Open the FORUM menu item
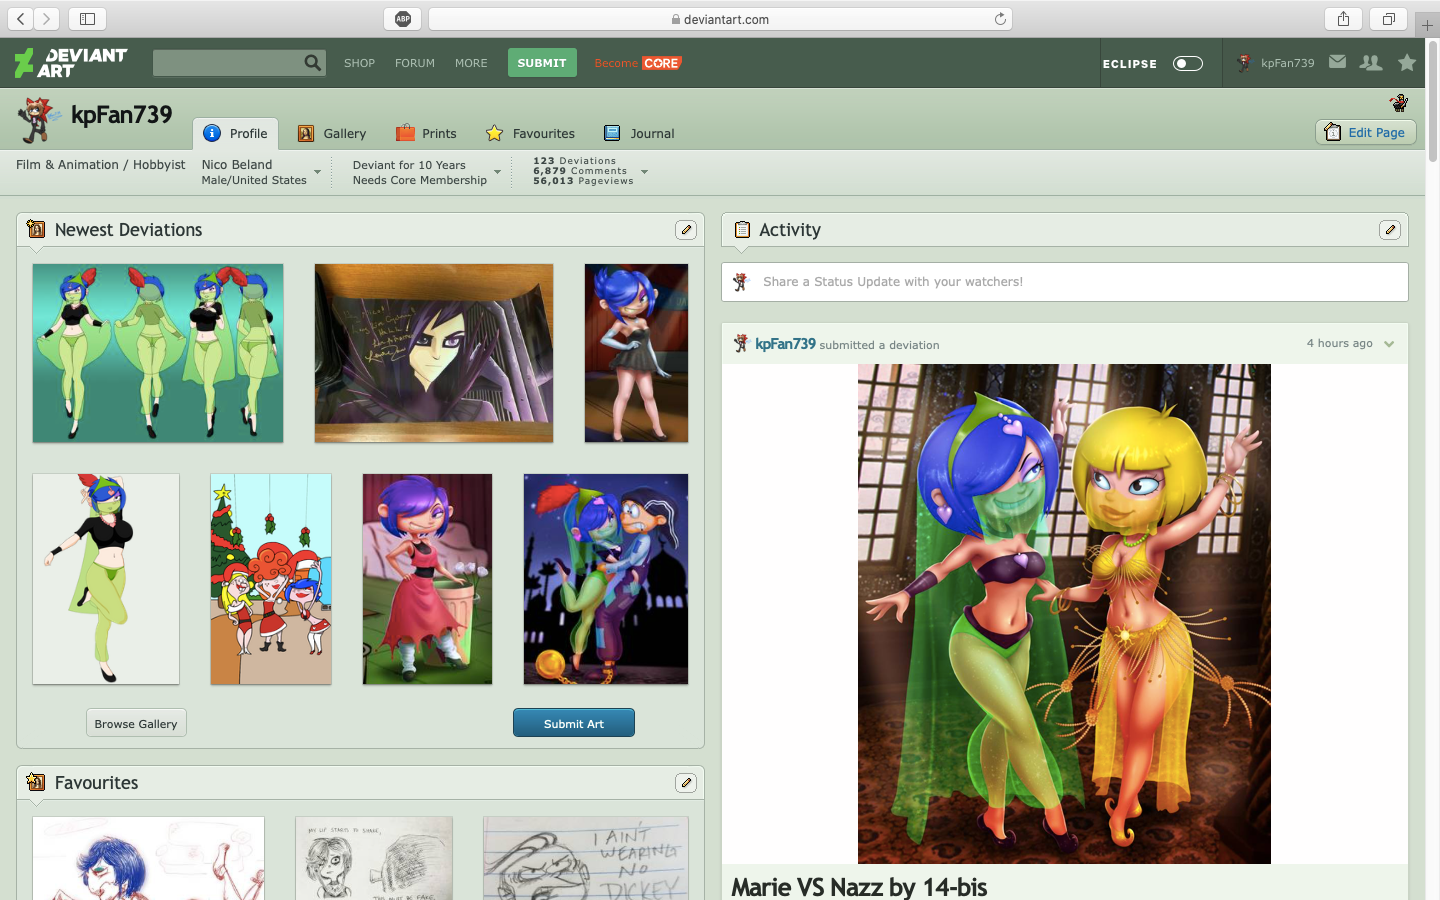Viewport: 1440px width, 900px height. (415, 63)
